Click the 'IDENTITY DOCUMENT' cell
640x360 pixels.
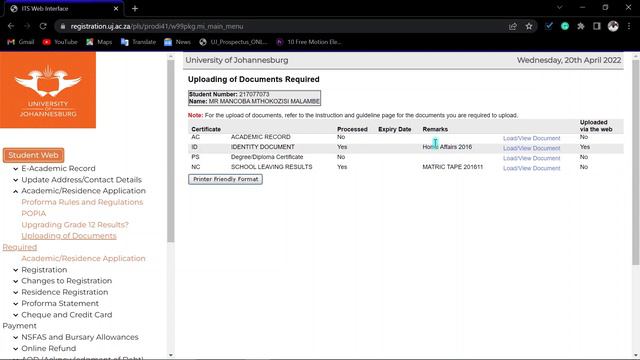coord(262,147)
